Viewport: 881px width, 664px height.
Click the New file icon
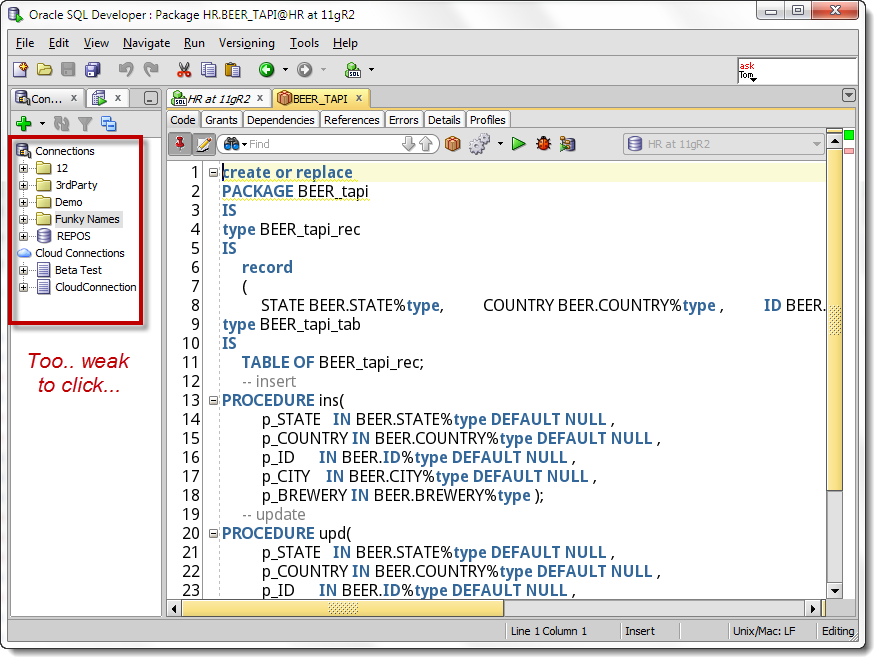(x=20, y=70)
